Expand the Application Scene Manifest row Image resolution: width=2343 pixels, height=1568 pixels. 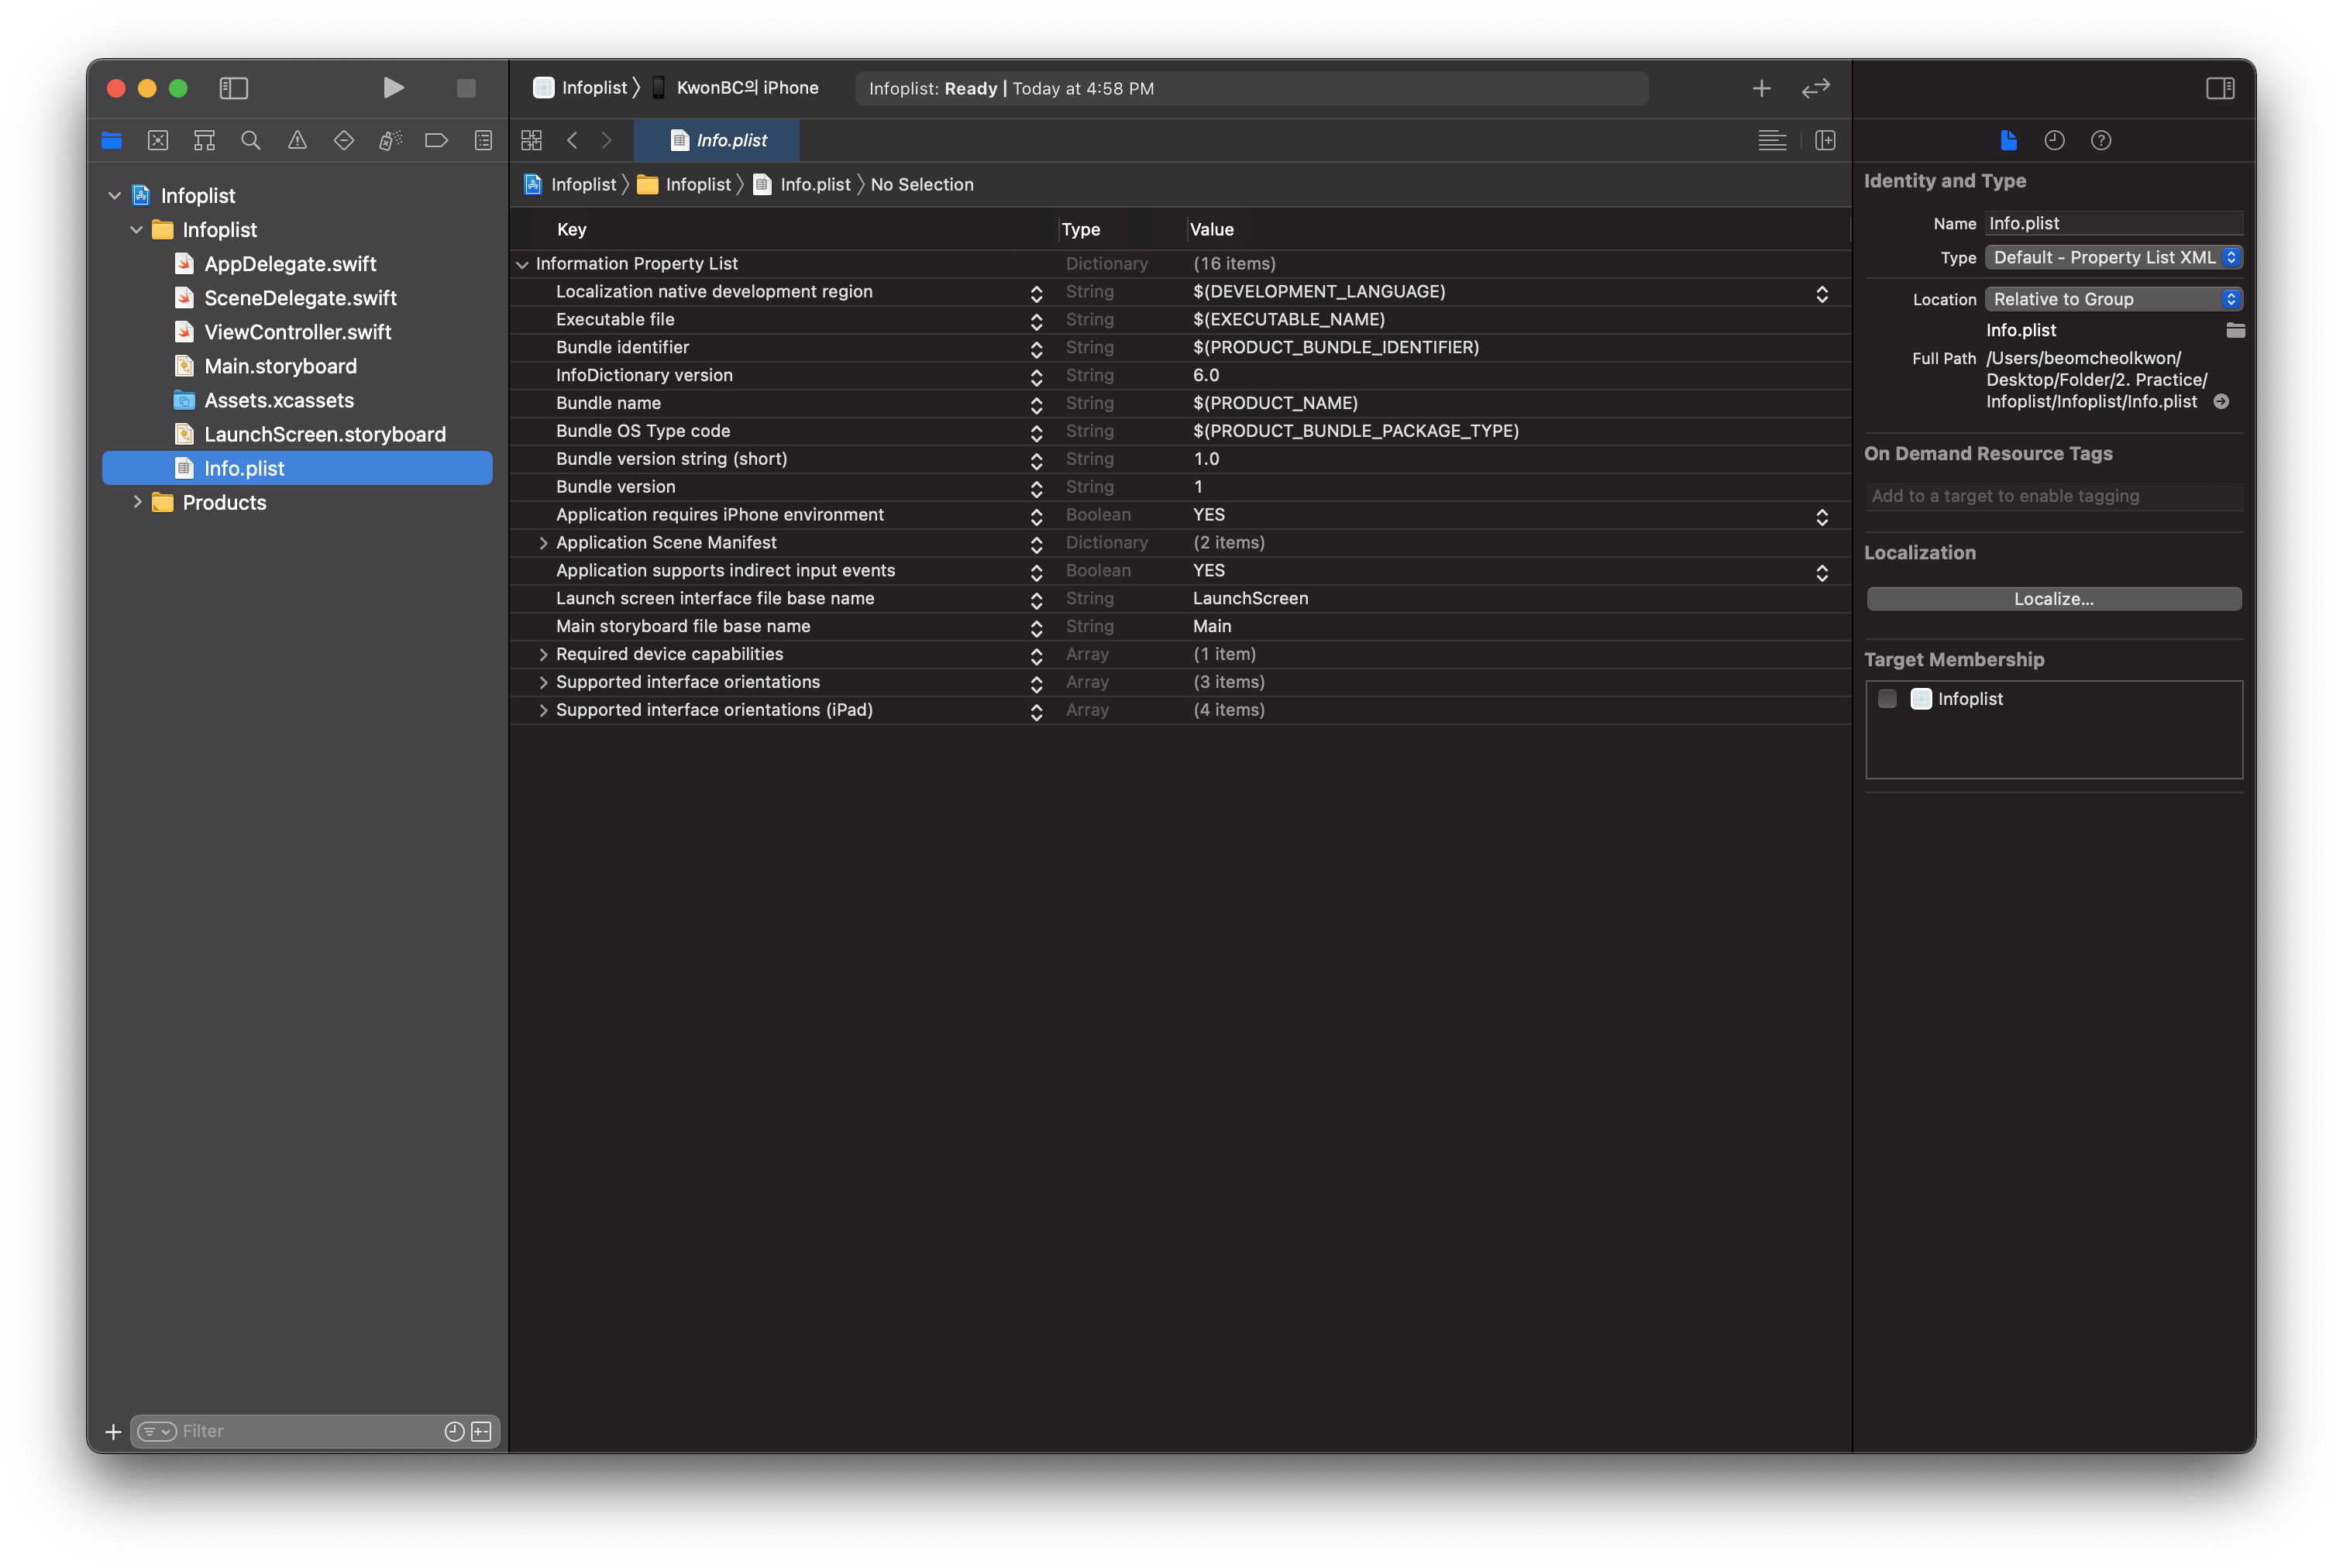(543, 543)
